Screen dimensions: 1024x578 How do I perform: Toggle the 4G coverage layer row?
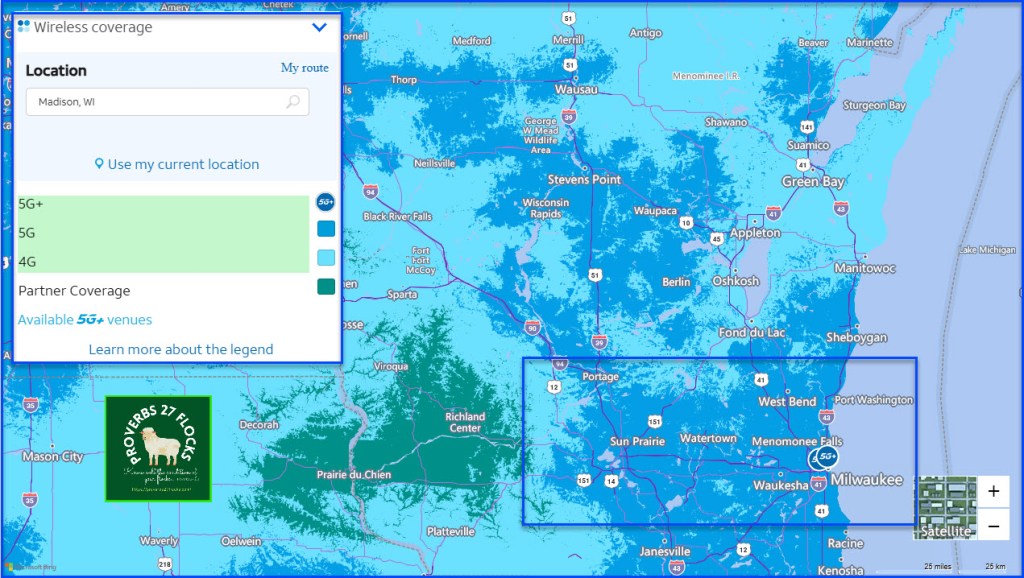163,261
